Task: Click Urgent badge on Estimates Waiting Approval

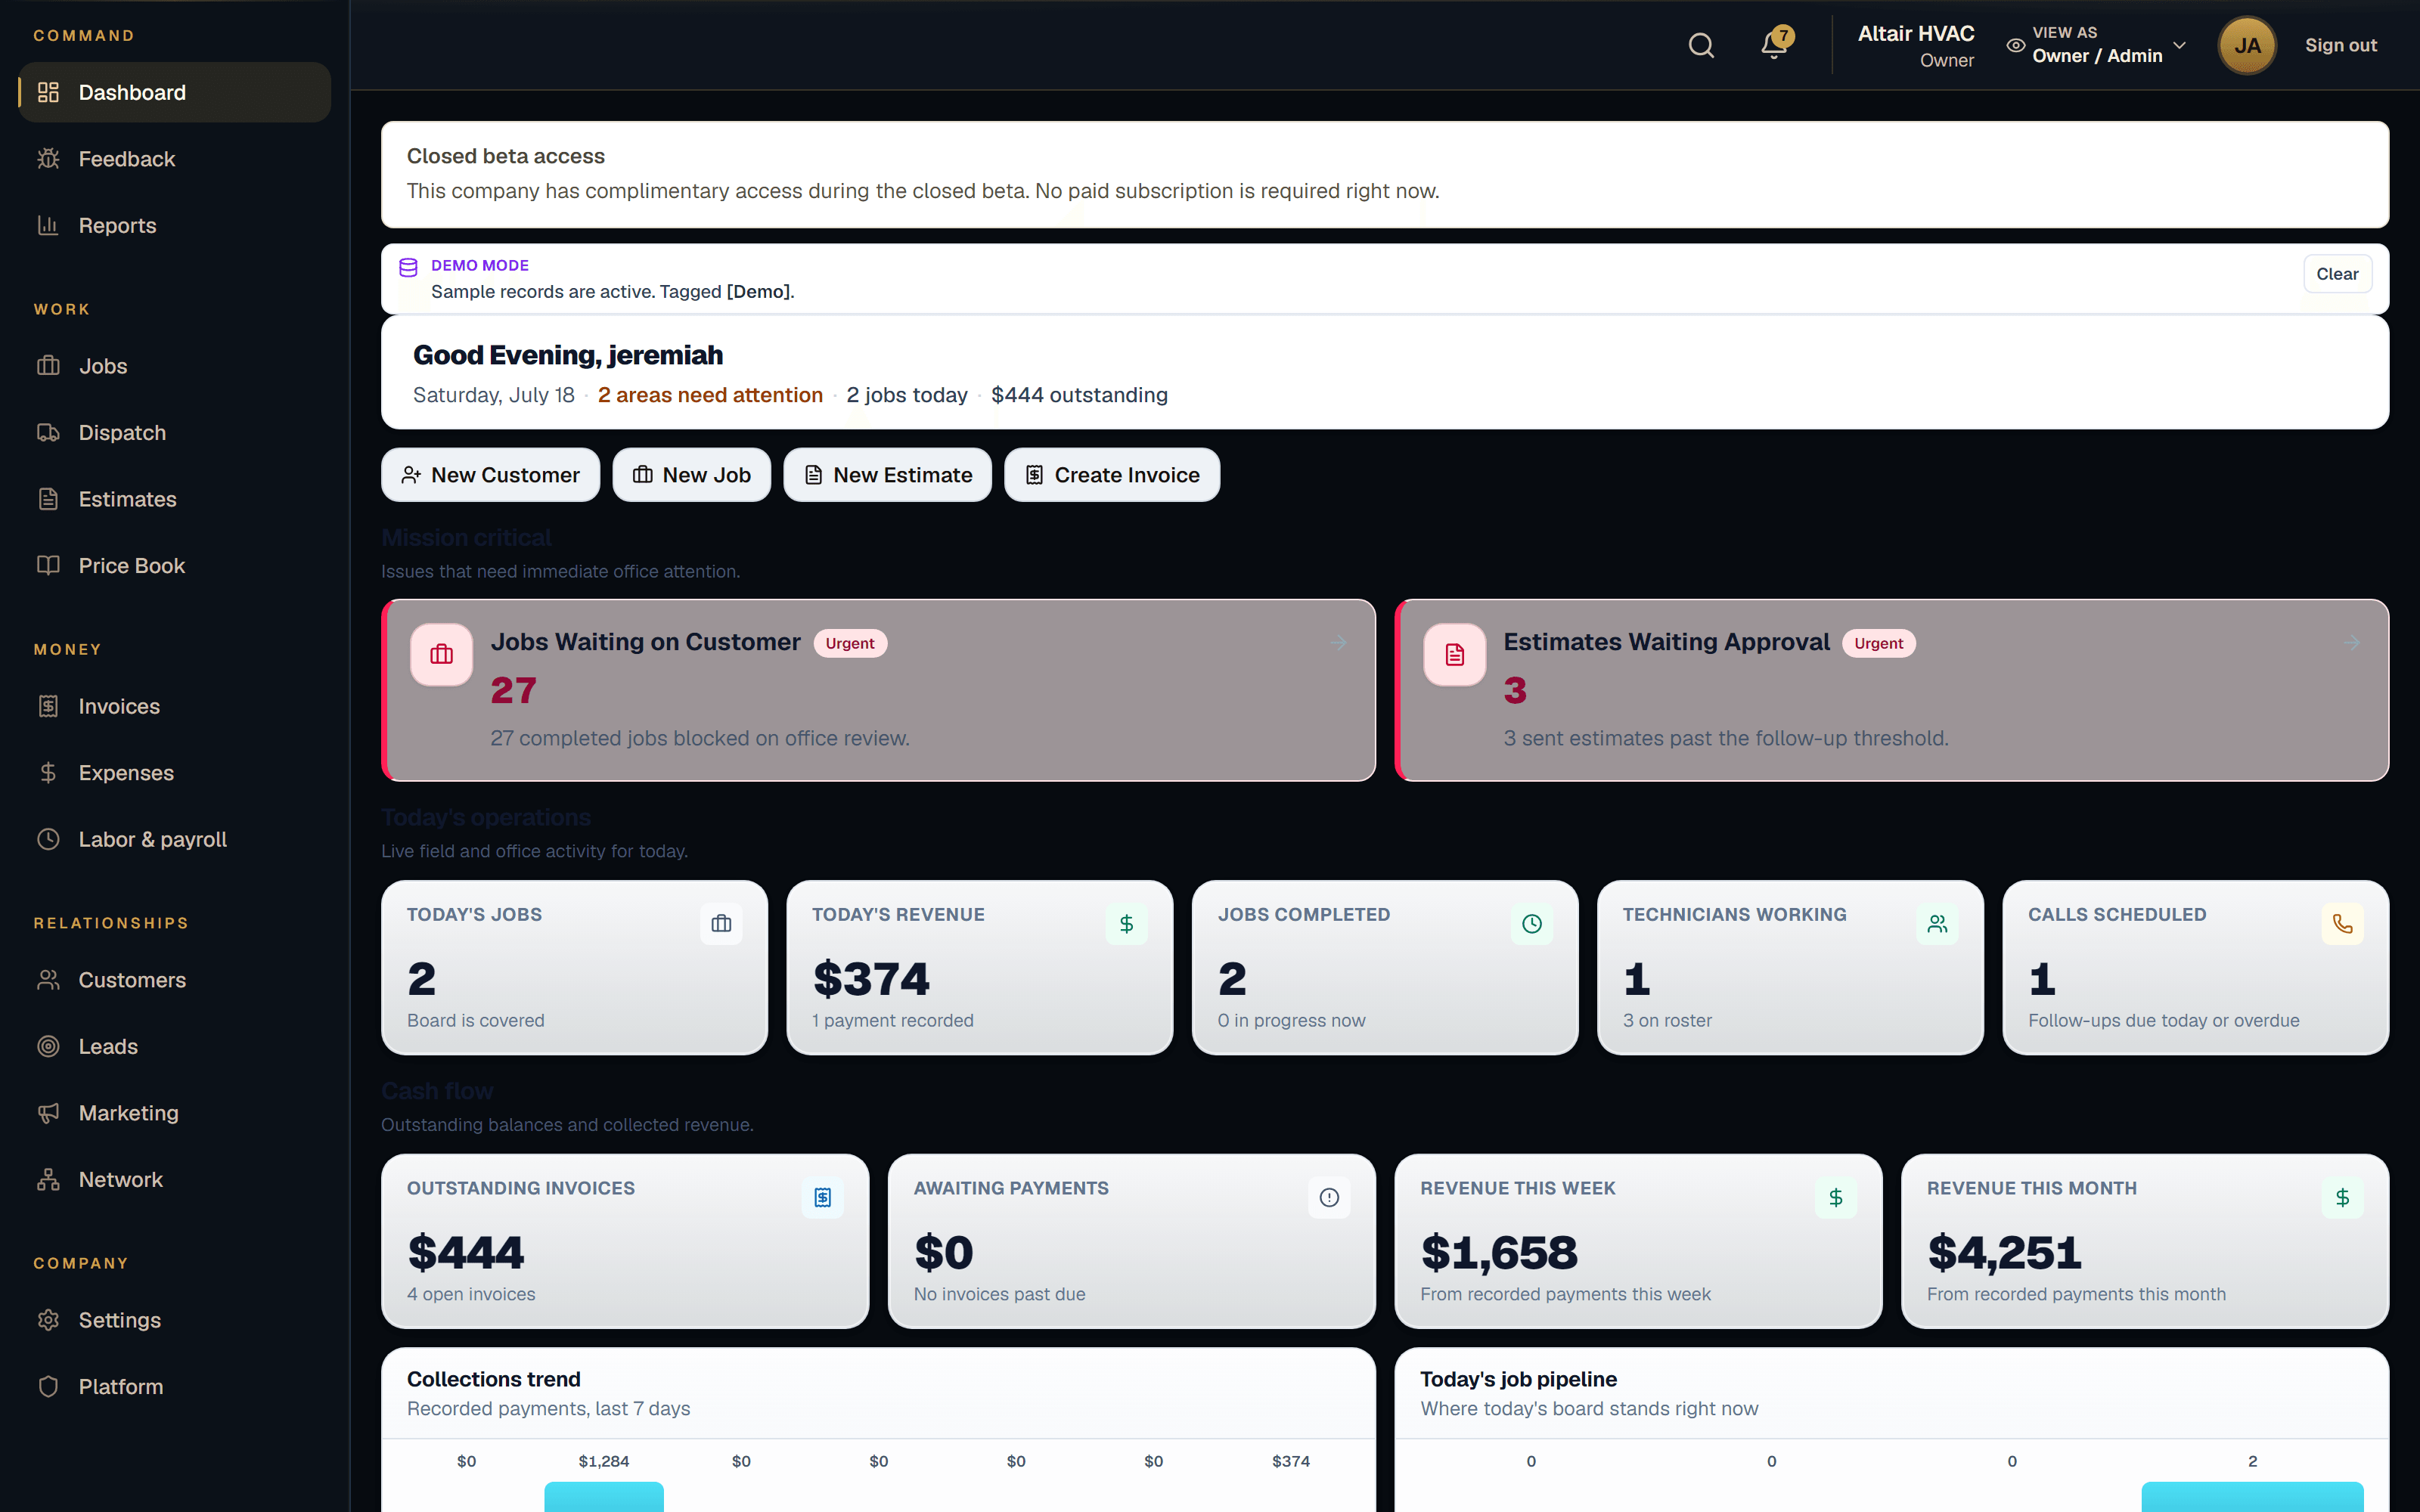Action: (x=1878, y=643)
